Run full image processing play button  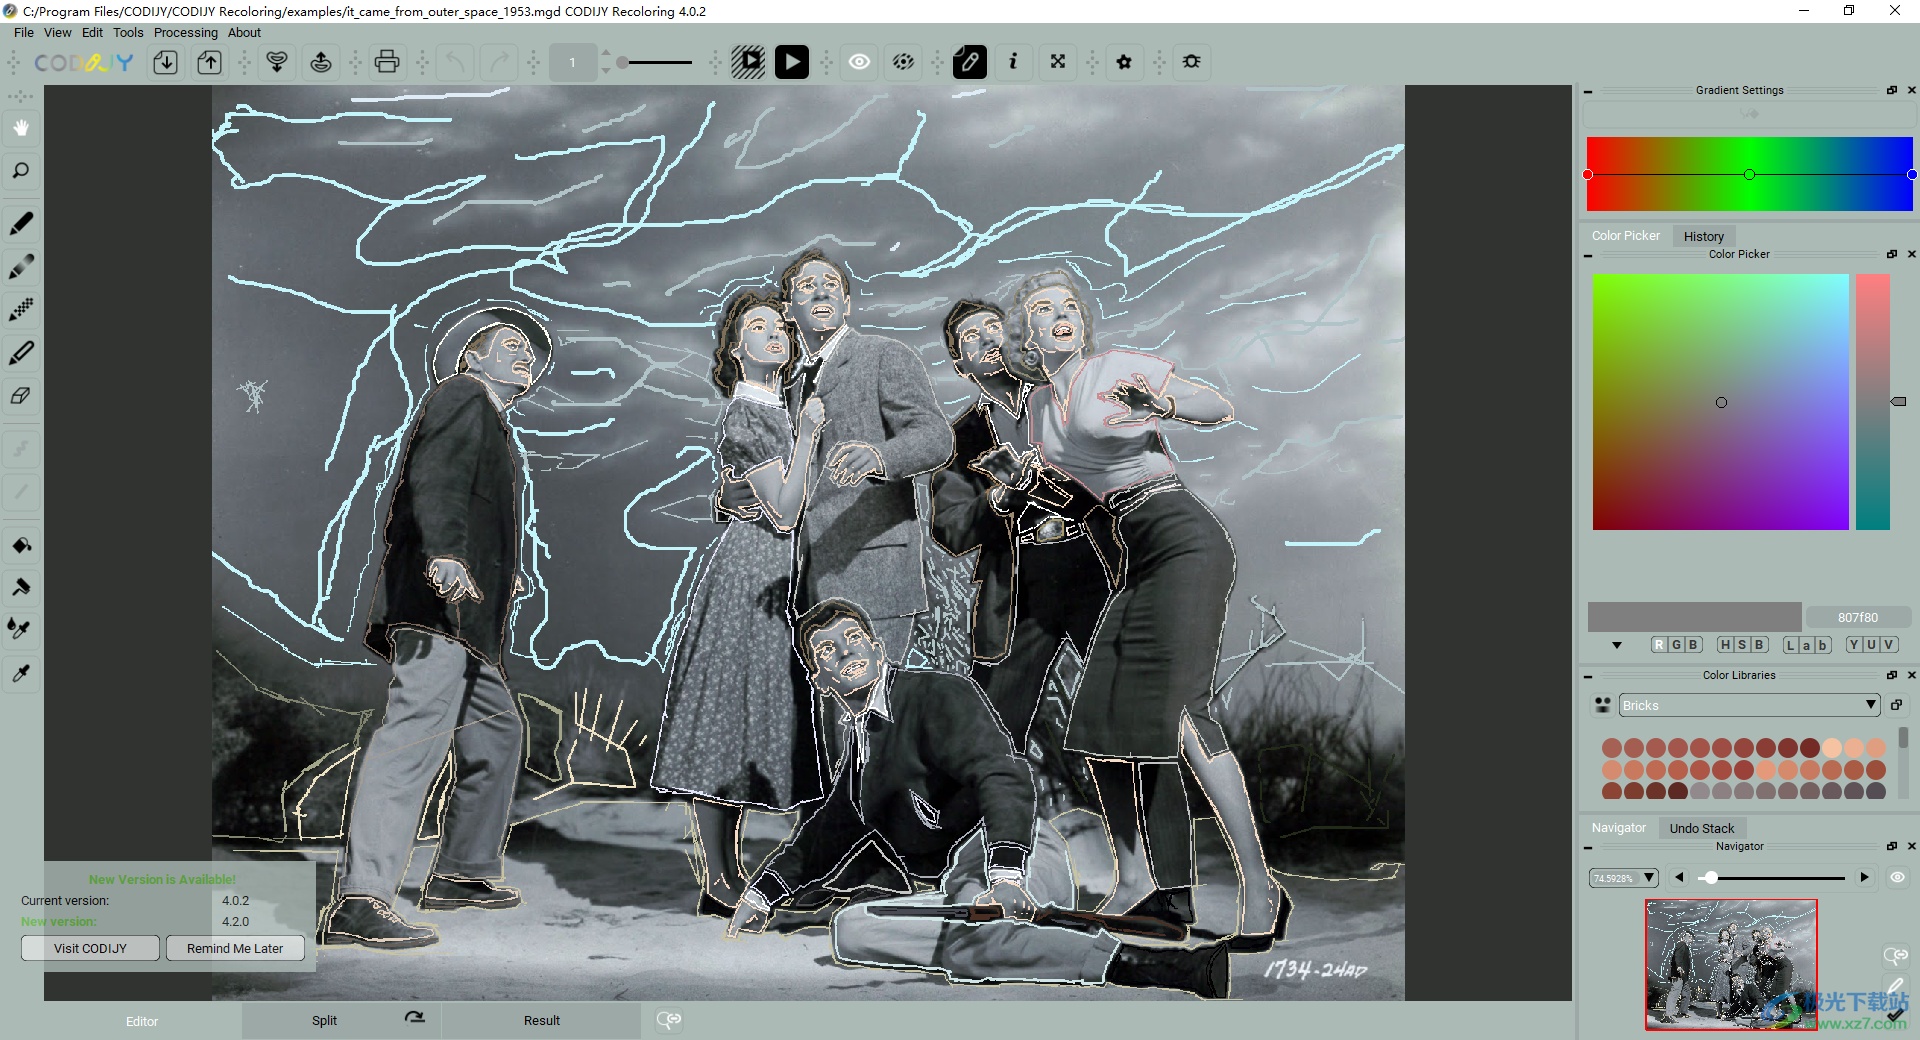point(791,62)
